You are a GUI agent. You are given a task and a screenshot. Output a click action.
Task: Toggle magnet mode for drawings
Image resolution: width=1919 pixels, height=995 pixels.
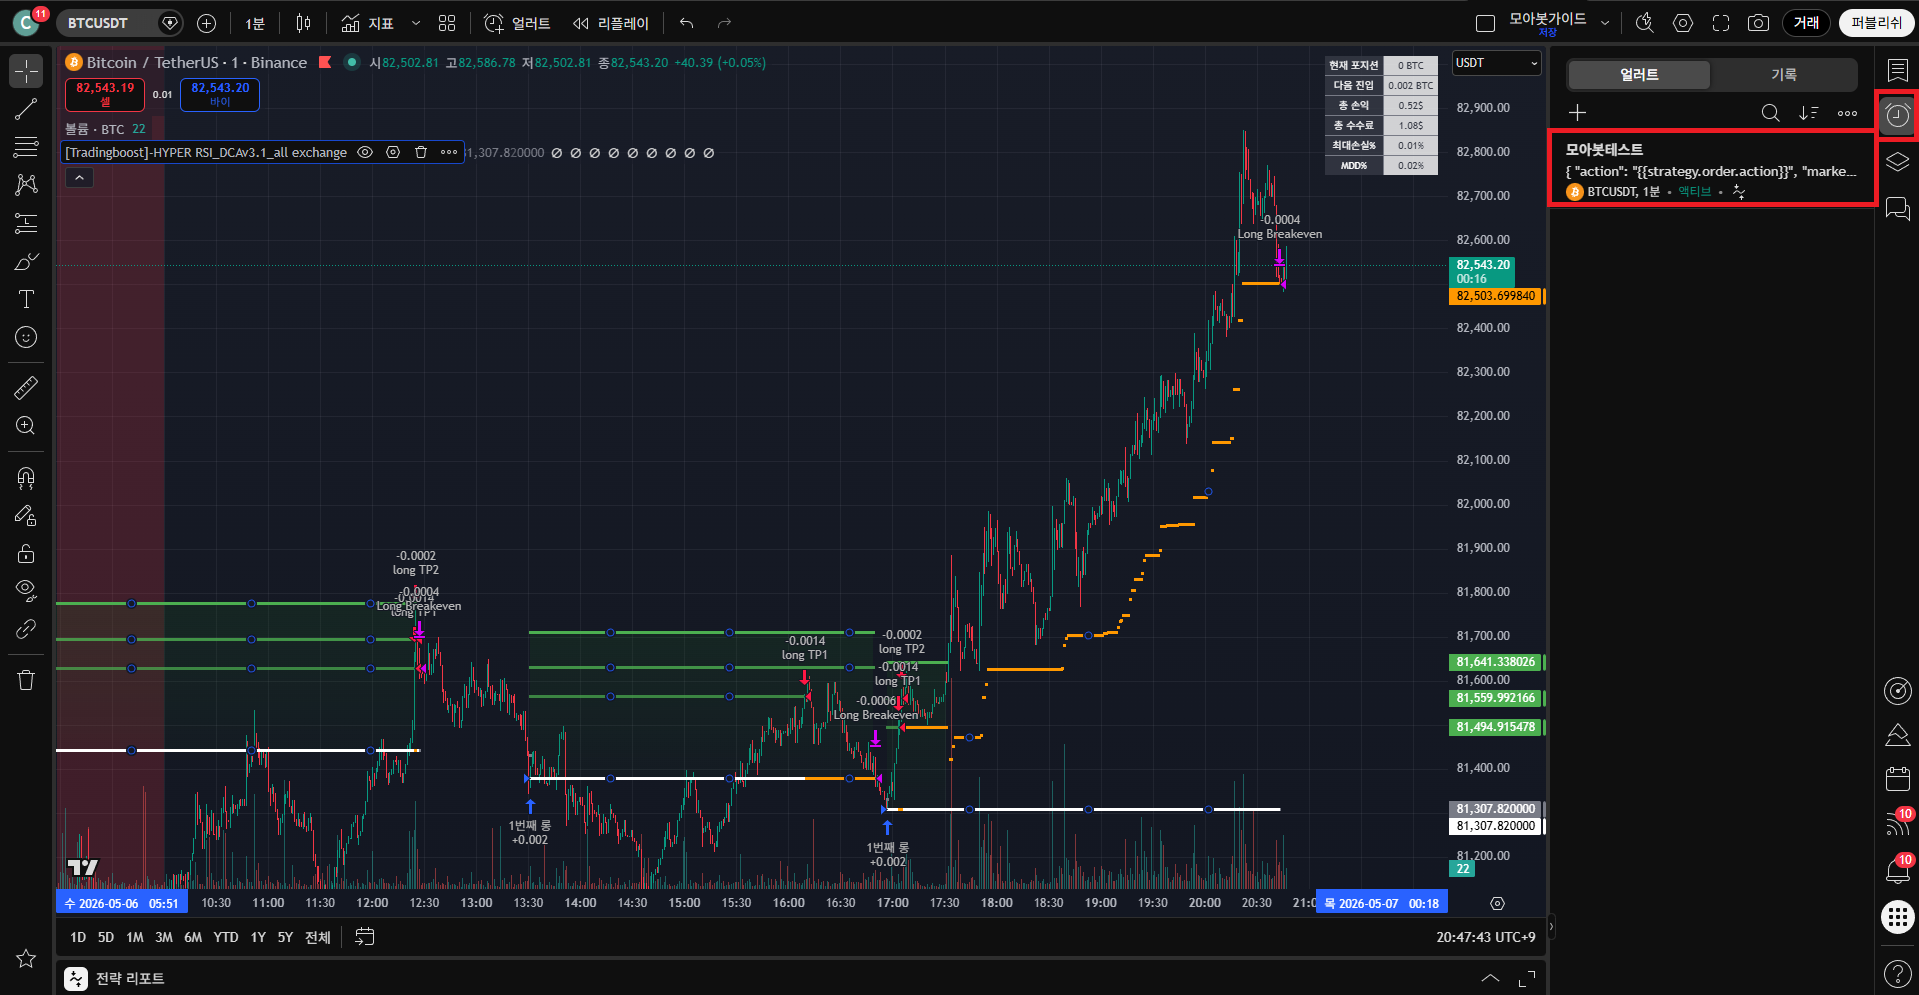pyautogui.click(x=26, y=477)
